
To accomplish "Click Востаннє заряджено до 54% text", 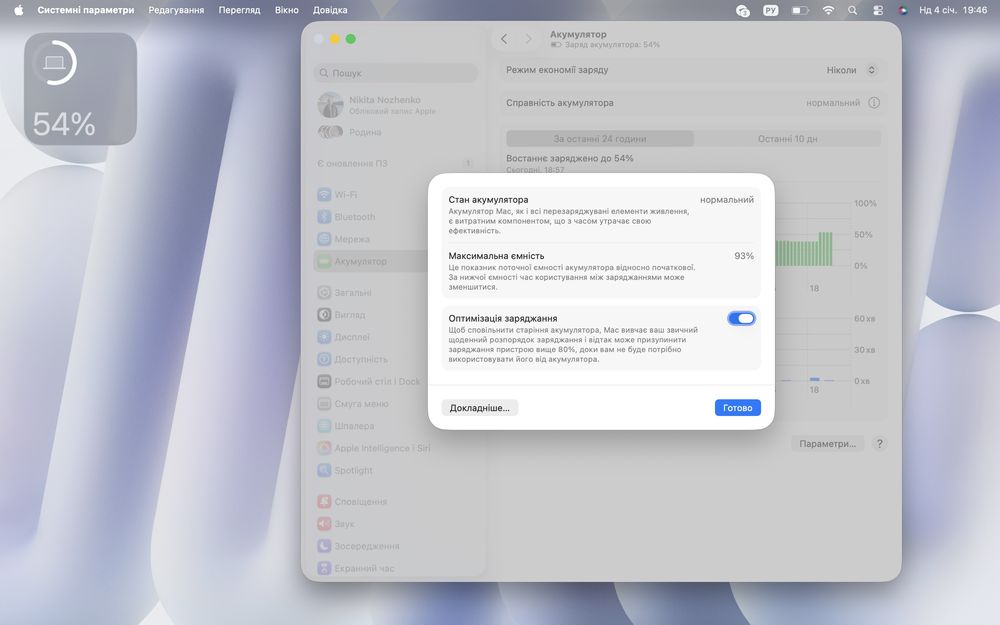I will pos(570,158).
